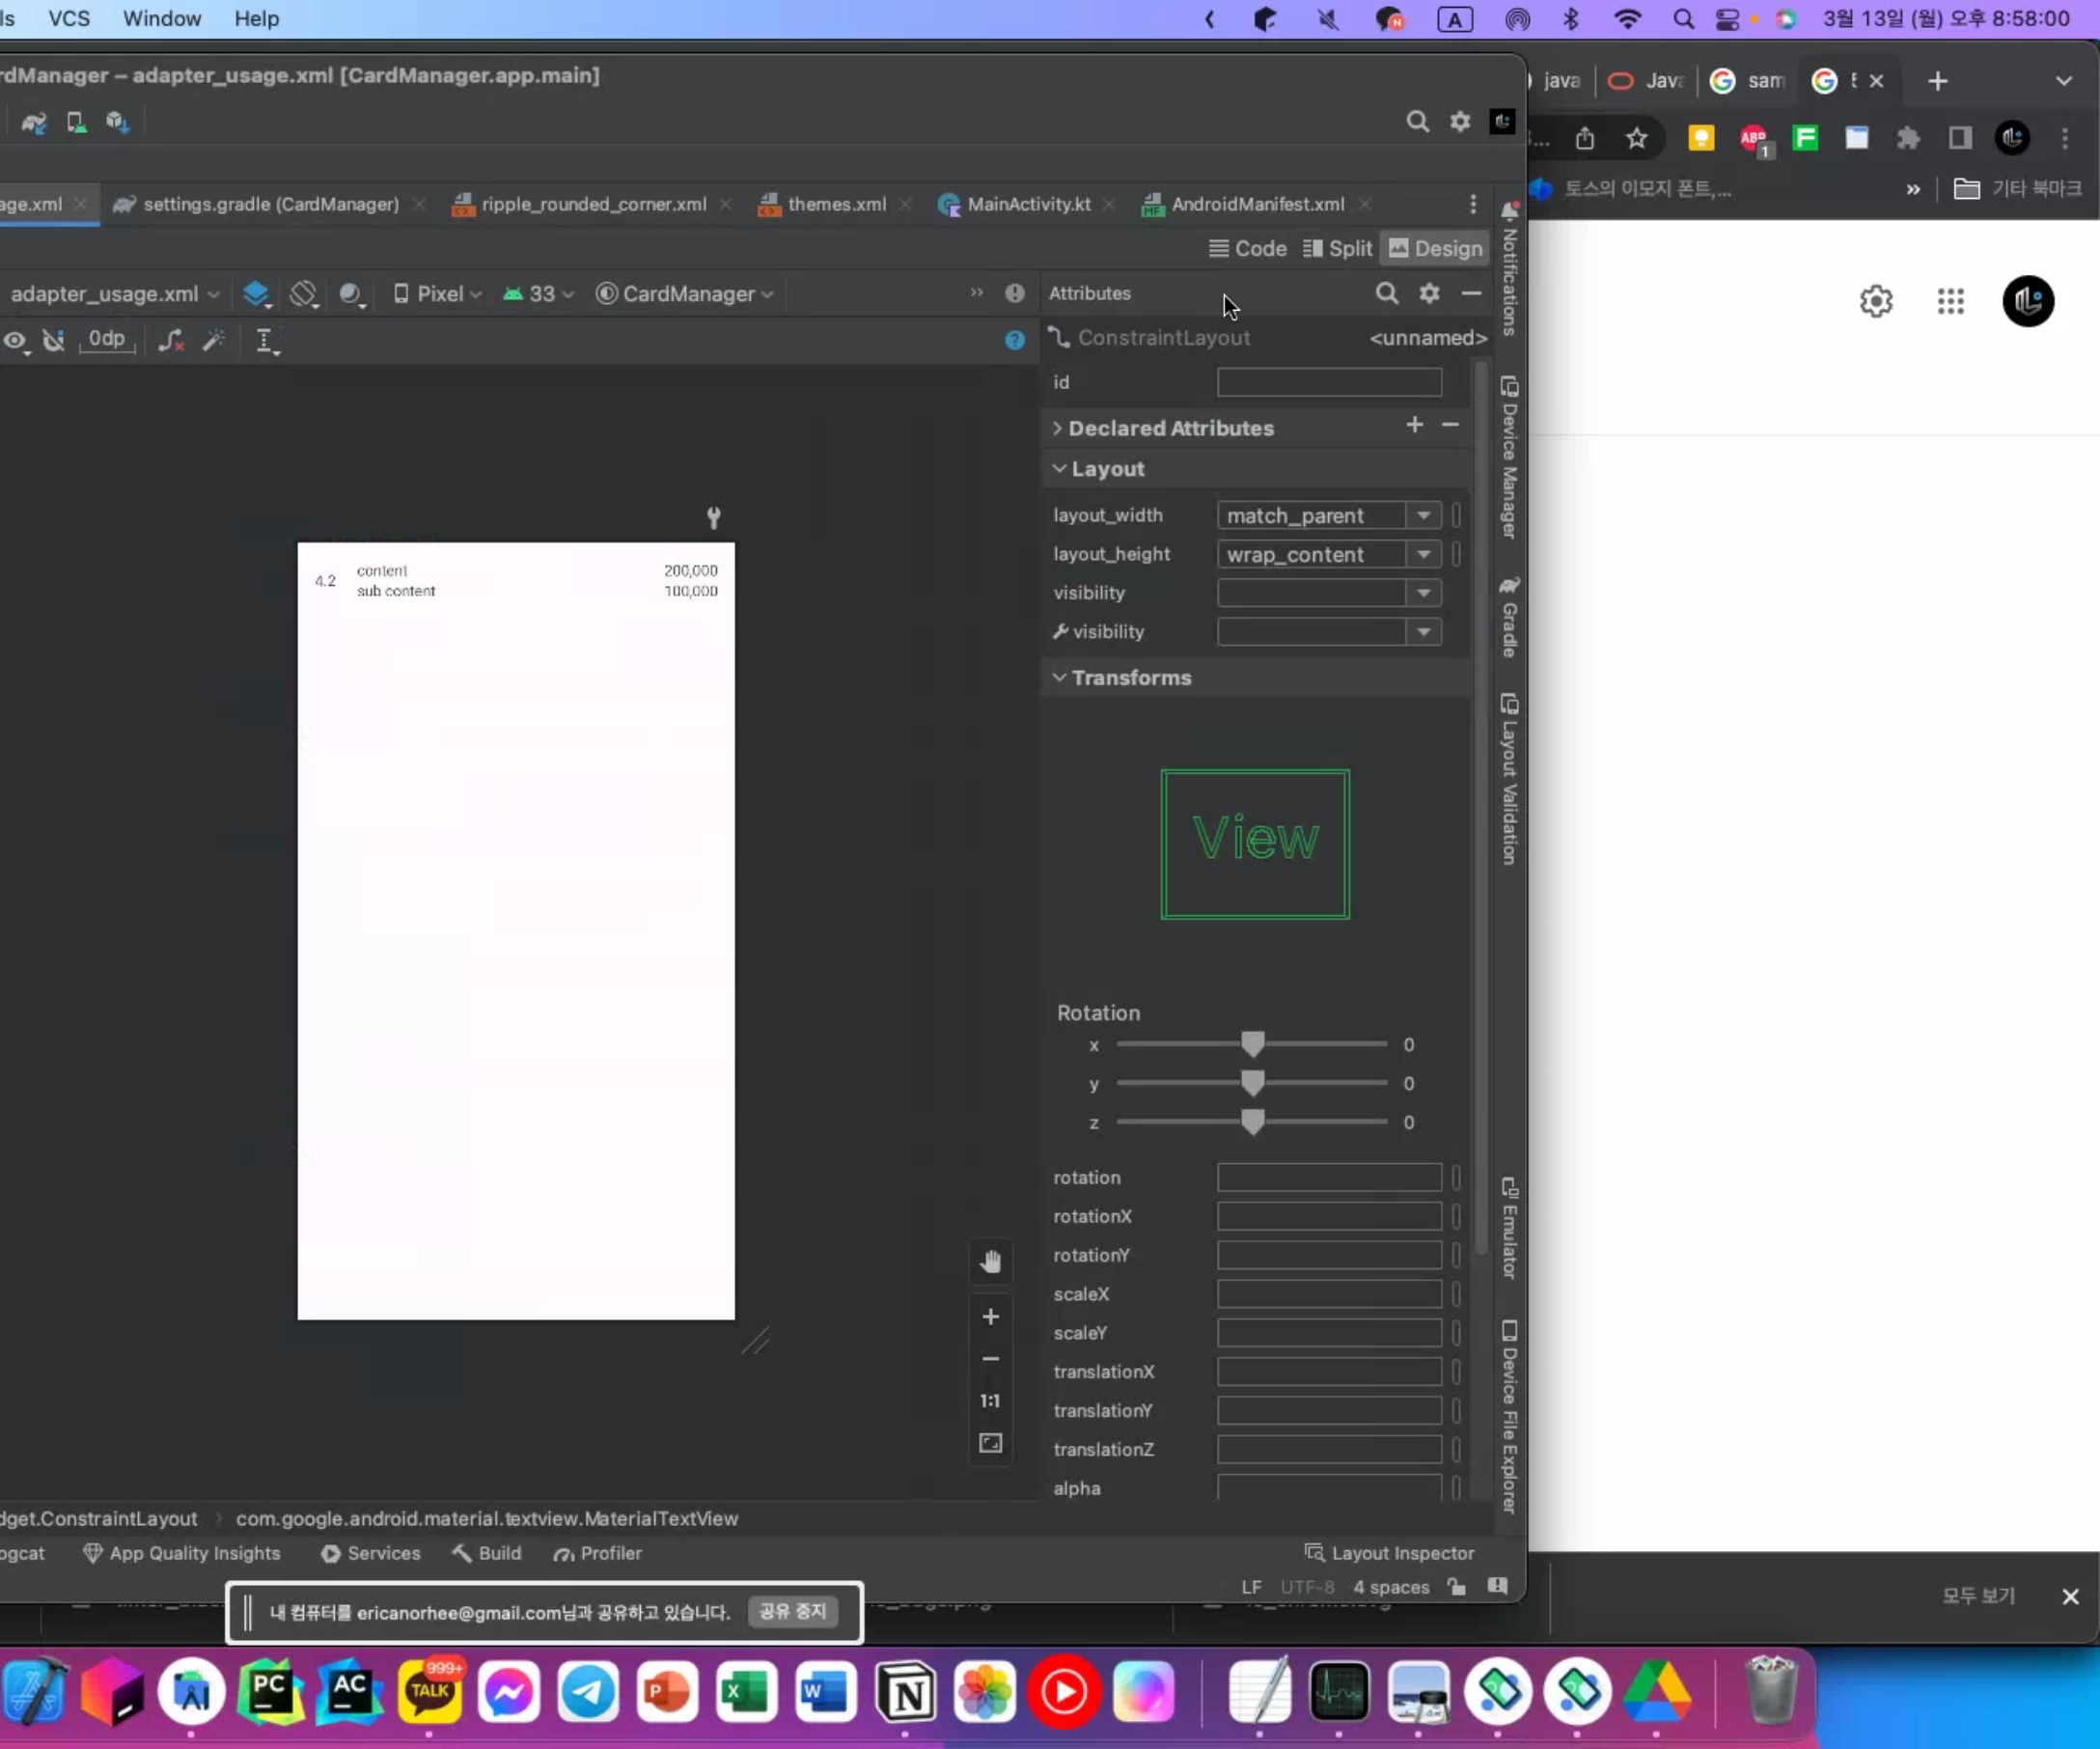This screenshot has height=1749, width=2100.
Task: Click the id input field
Action: point(1328,382)
